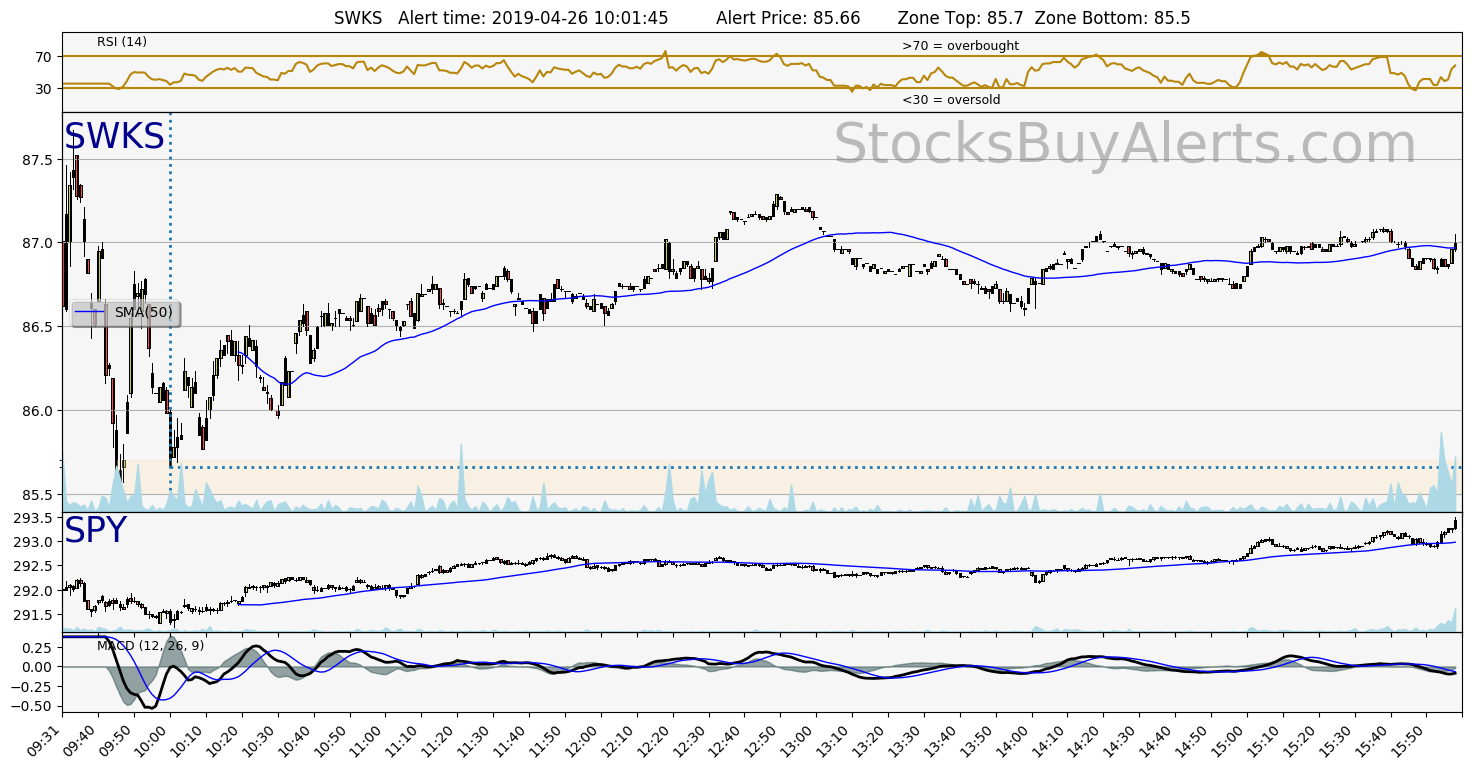Click the 85.5 price axis label
Screen dimensions: 1475x770
click(36, 495)
